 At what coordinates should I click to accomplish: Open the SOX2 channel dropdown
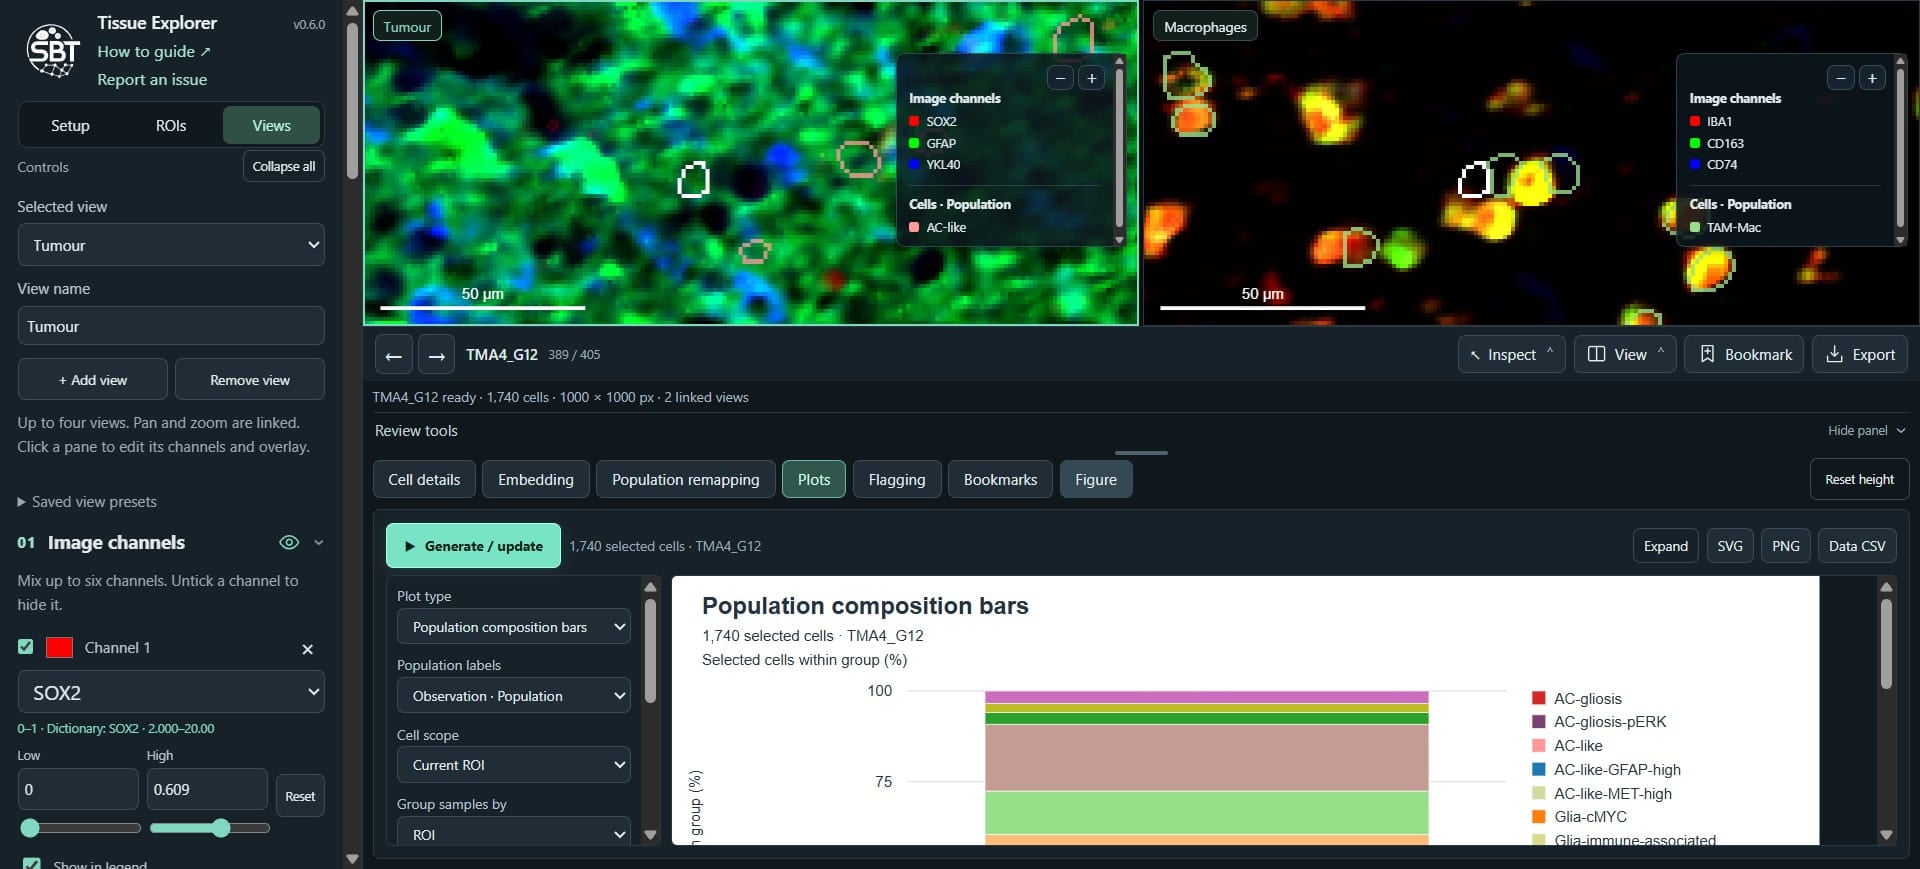tap(171, 692)
